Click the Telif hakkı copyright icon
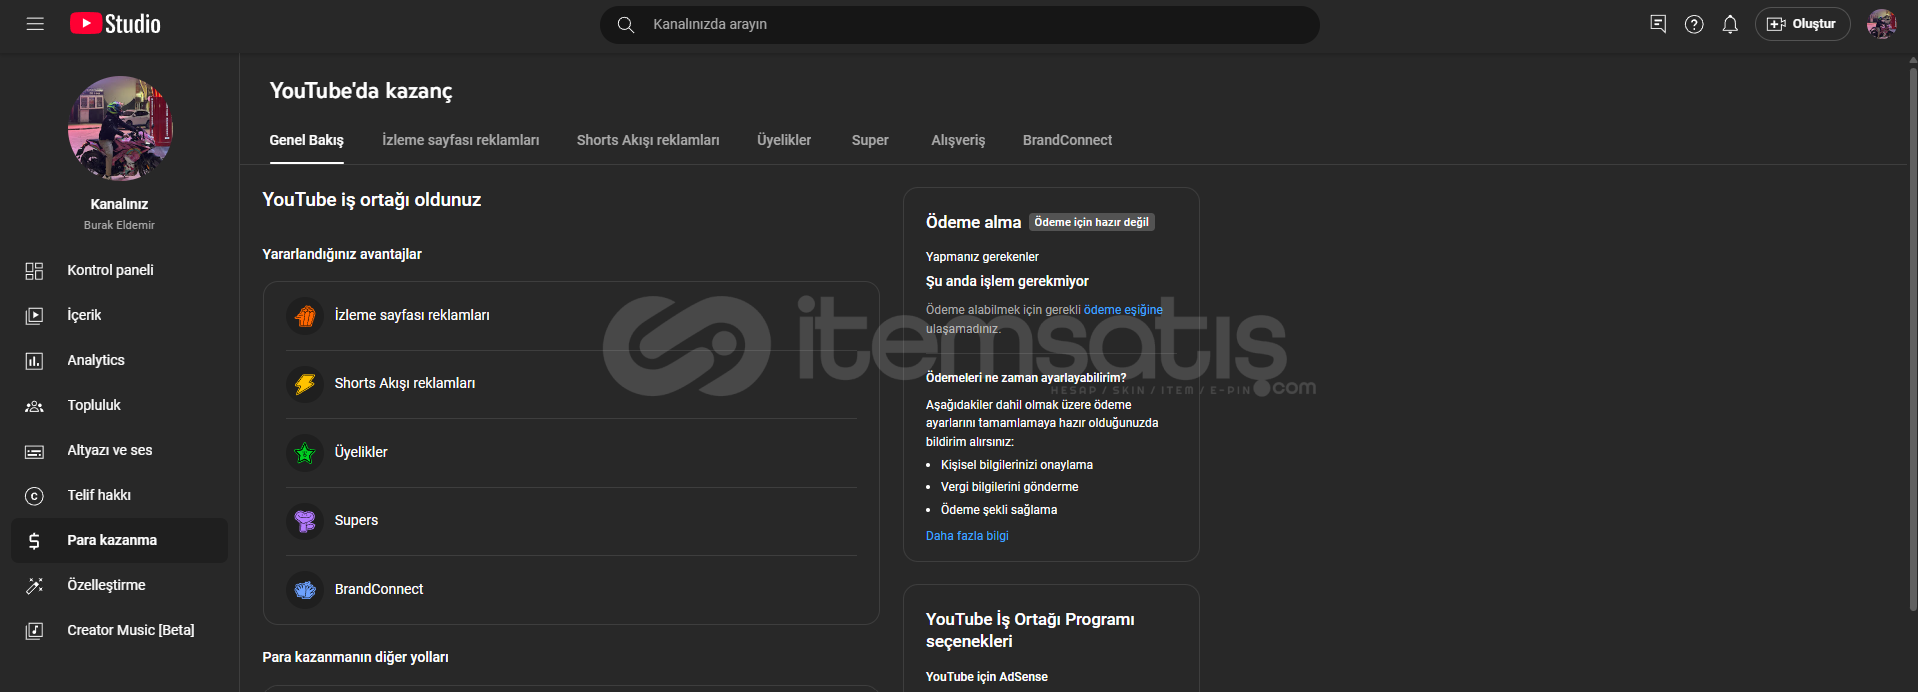 (34, 496)
